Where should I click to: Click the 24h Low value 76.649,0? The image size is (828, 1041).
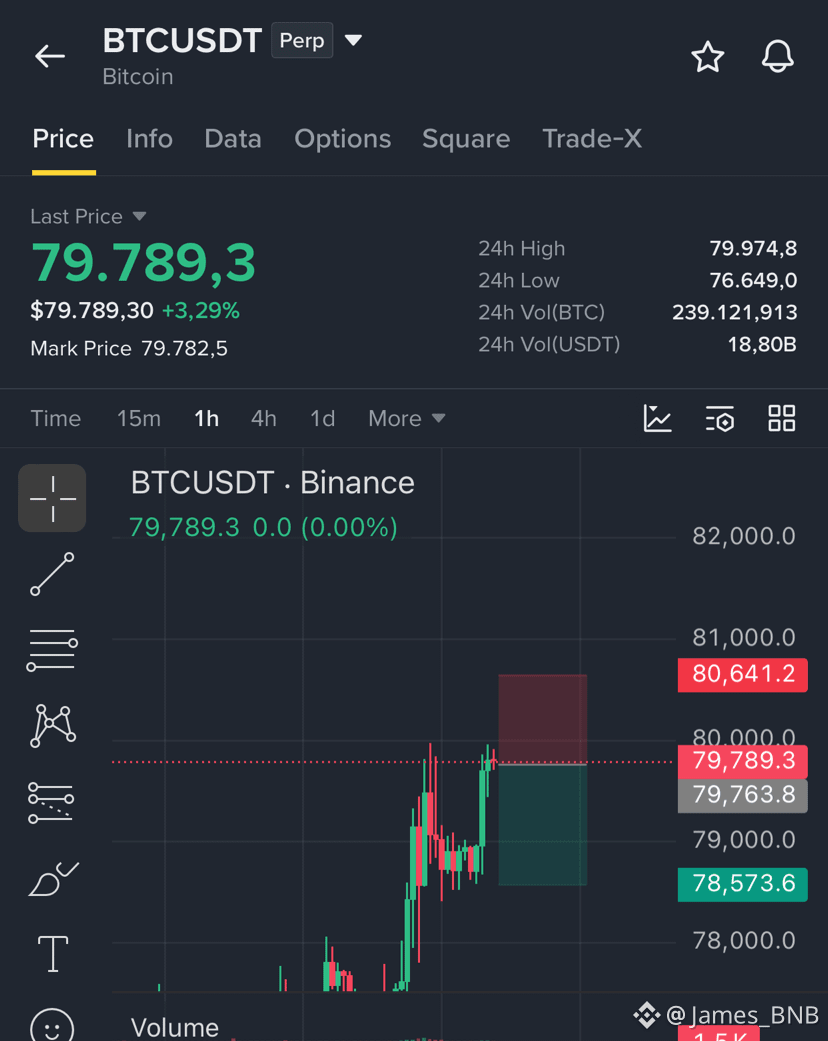[x=753, y=280]
